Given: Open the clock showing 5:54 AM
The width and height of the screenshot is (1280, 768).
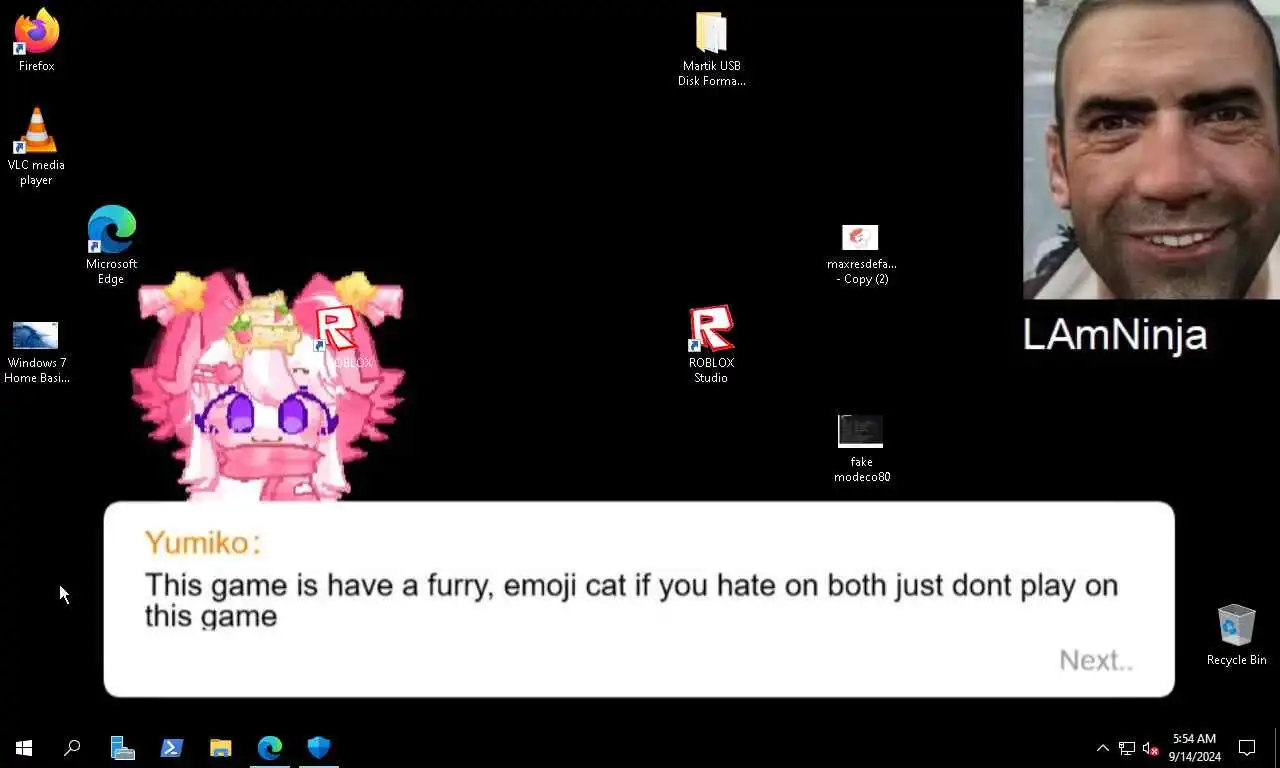Looking at the screenshot, I should coord(1195,747).
